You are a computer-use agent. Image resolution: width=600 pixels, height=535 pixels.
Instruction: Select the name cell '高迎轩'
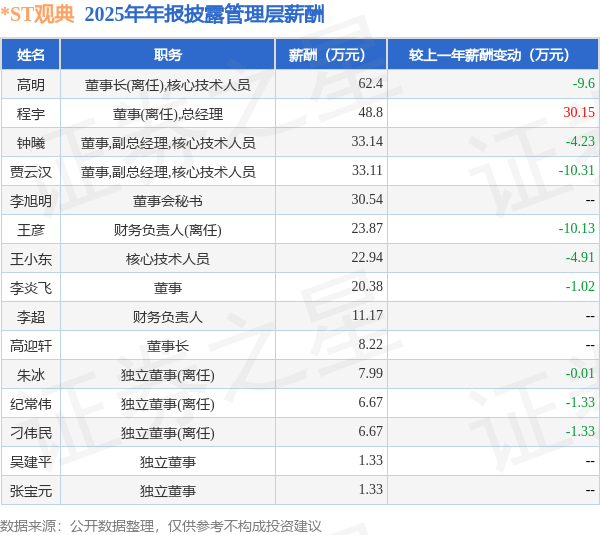31,346
